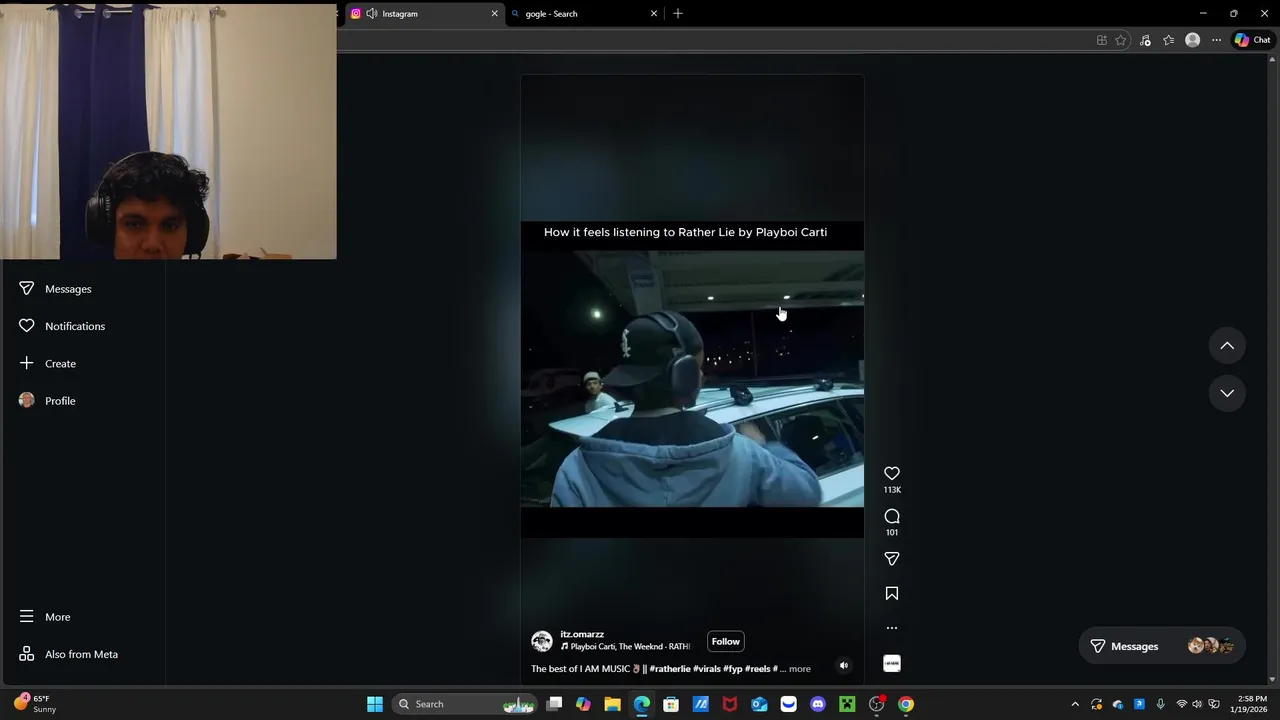Follow itz.omarzz
1280x720 pixels.
coord(726,641)
